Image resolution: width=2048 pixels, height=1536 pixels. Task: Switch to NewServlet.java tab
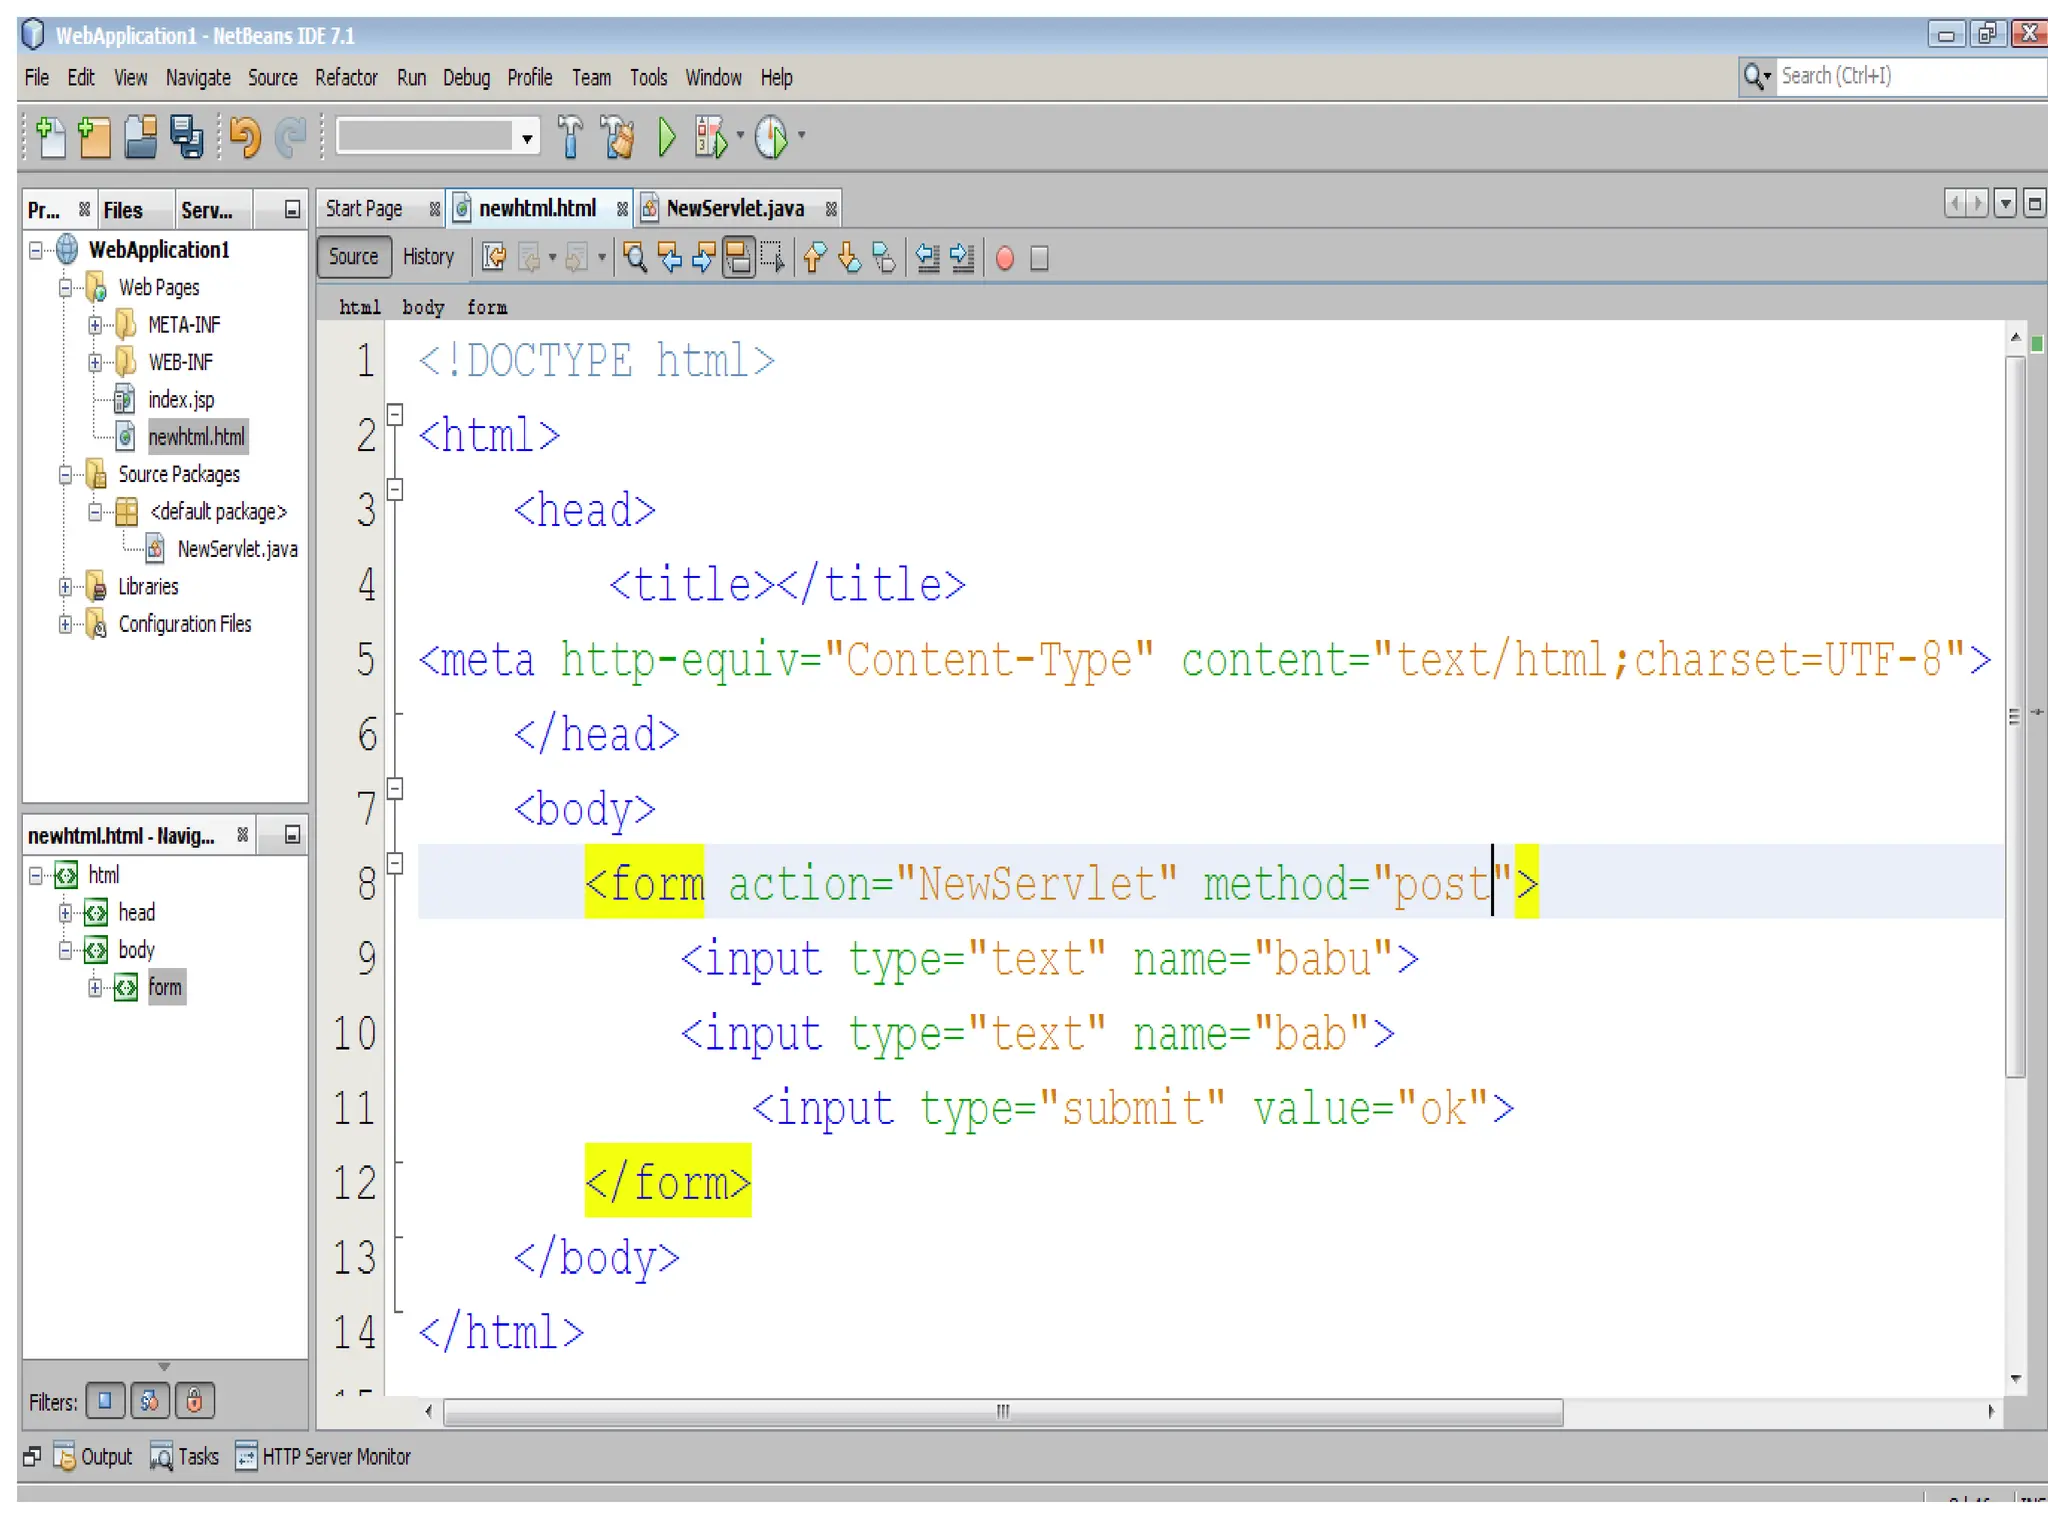[734, 208]
